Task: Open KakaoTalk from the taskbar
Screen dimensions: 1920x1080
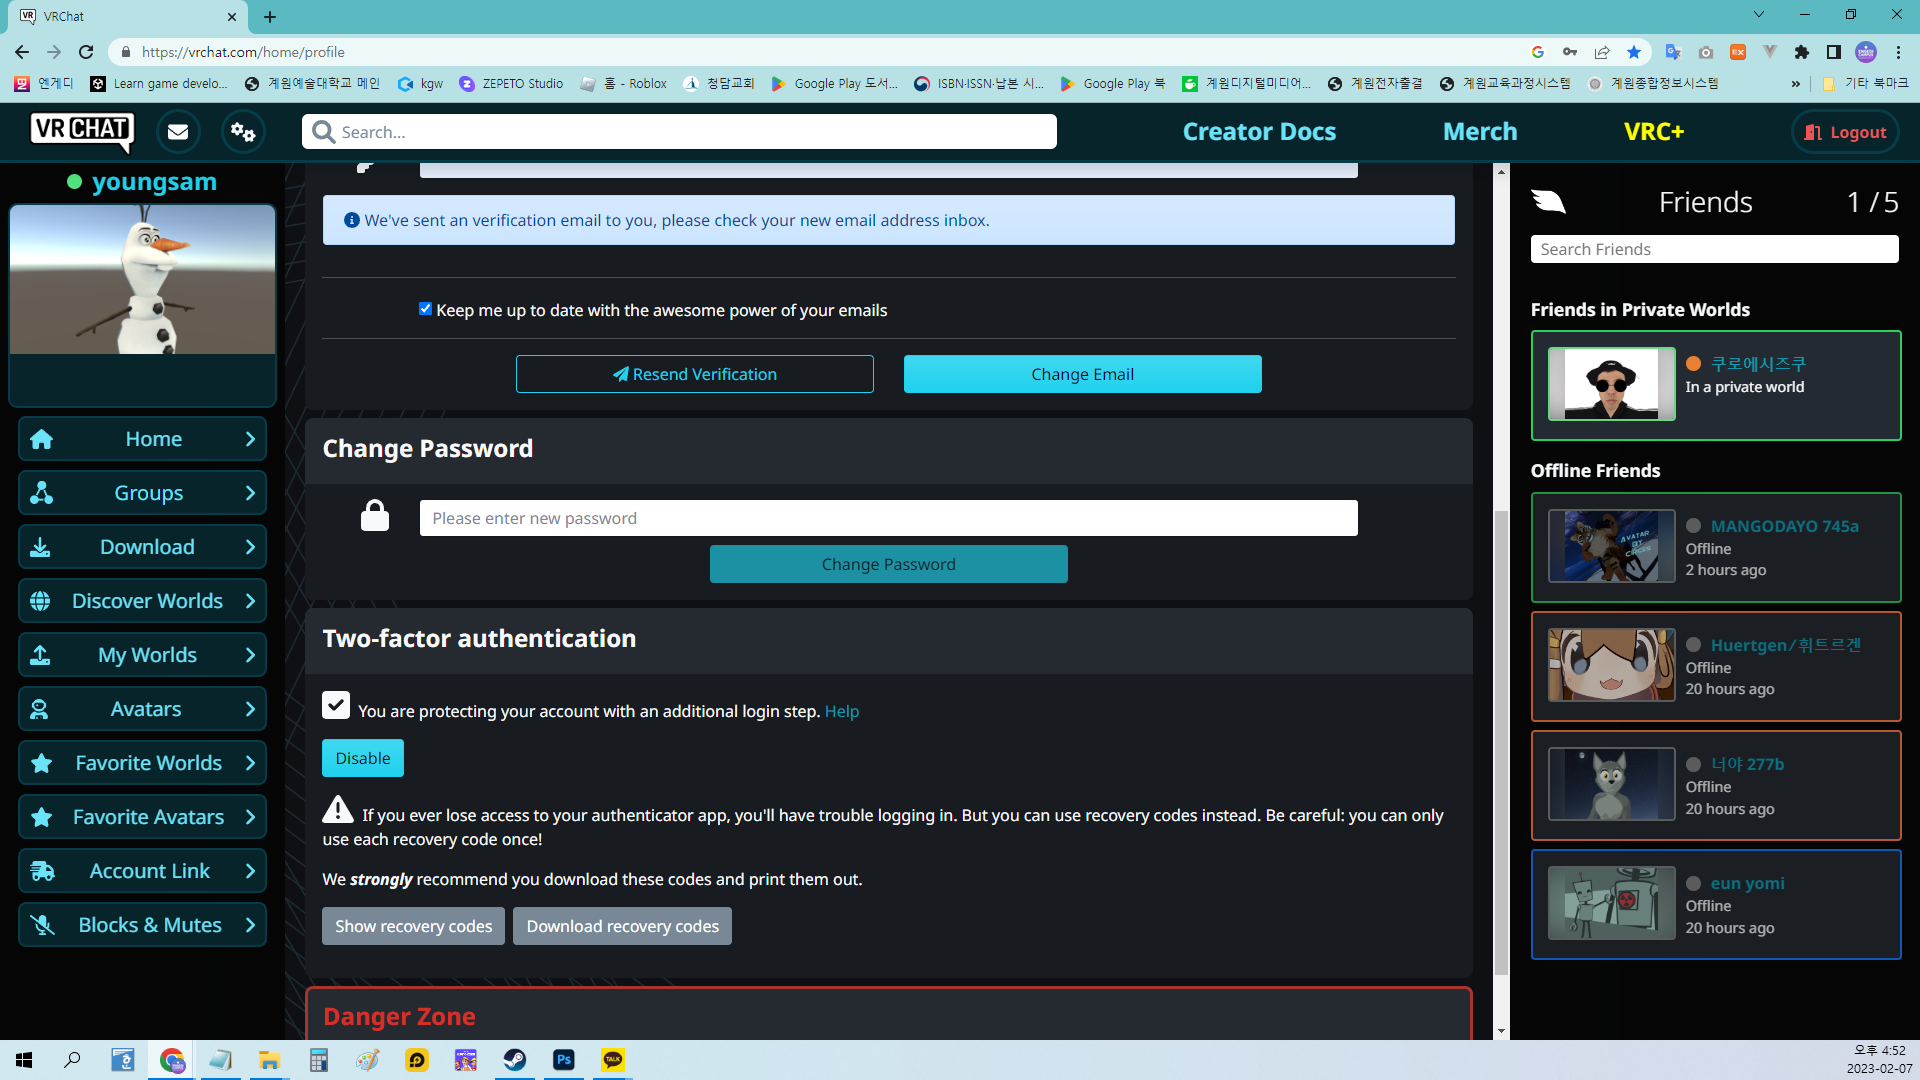Action: click(613, 1060)
